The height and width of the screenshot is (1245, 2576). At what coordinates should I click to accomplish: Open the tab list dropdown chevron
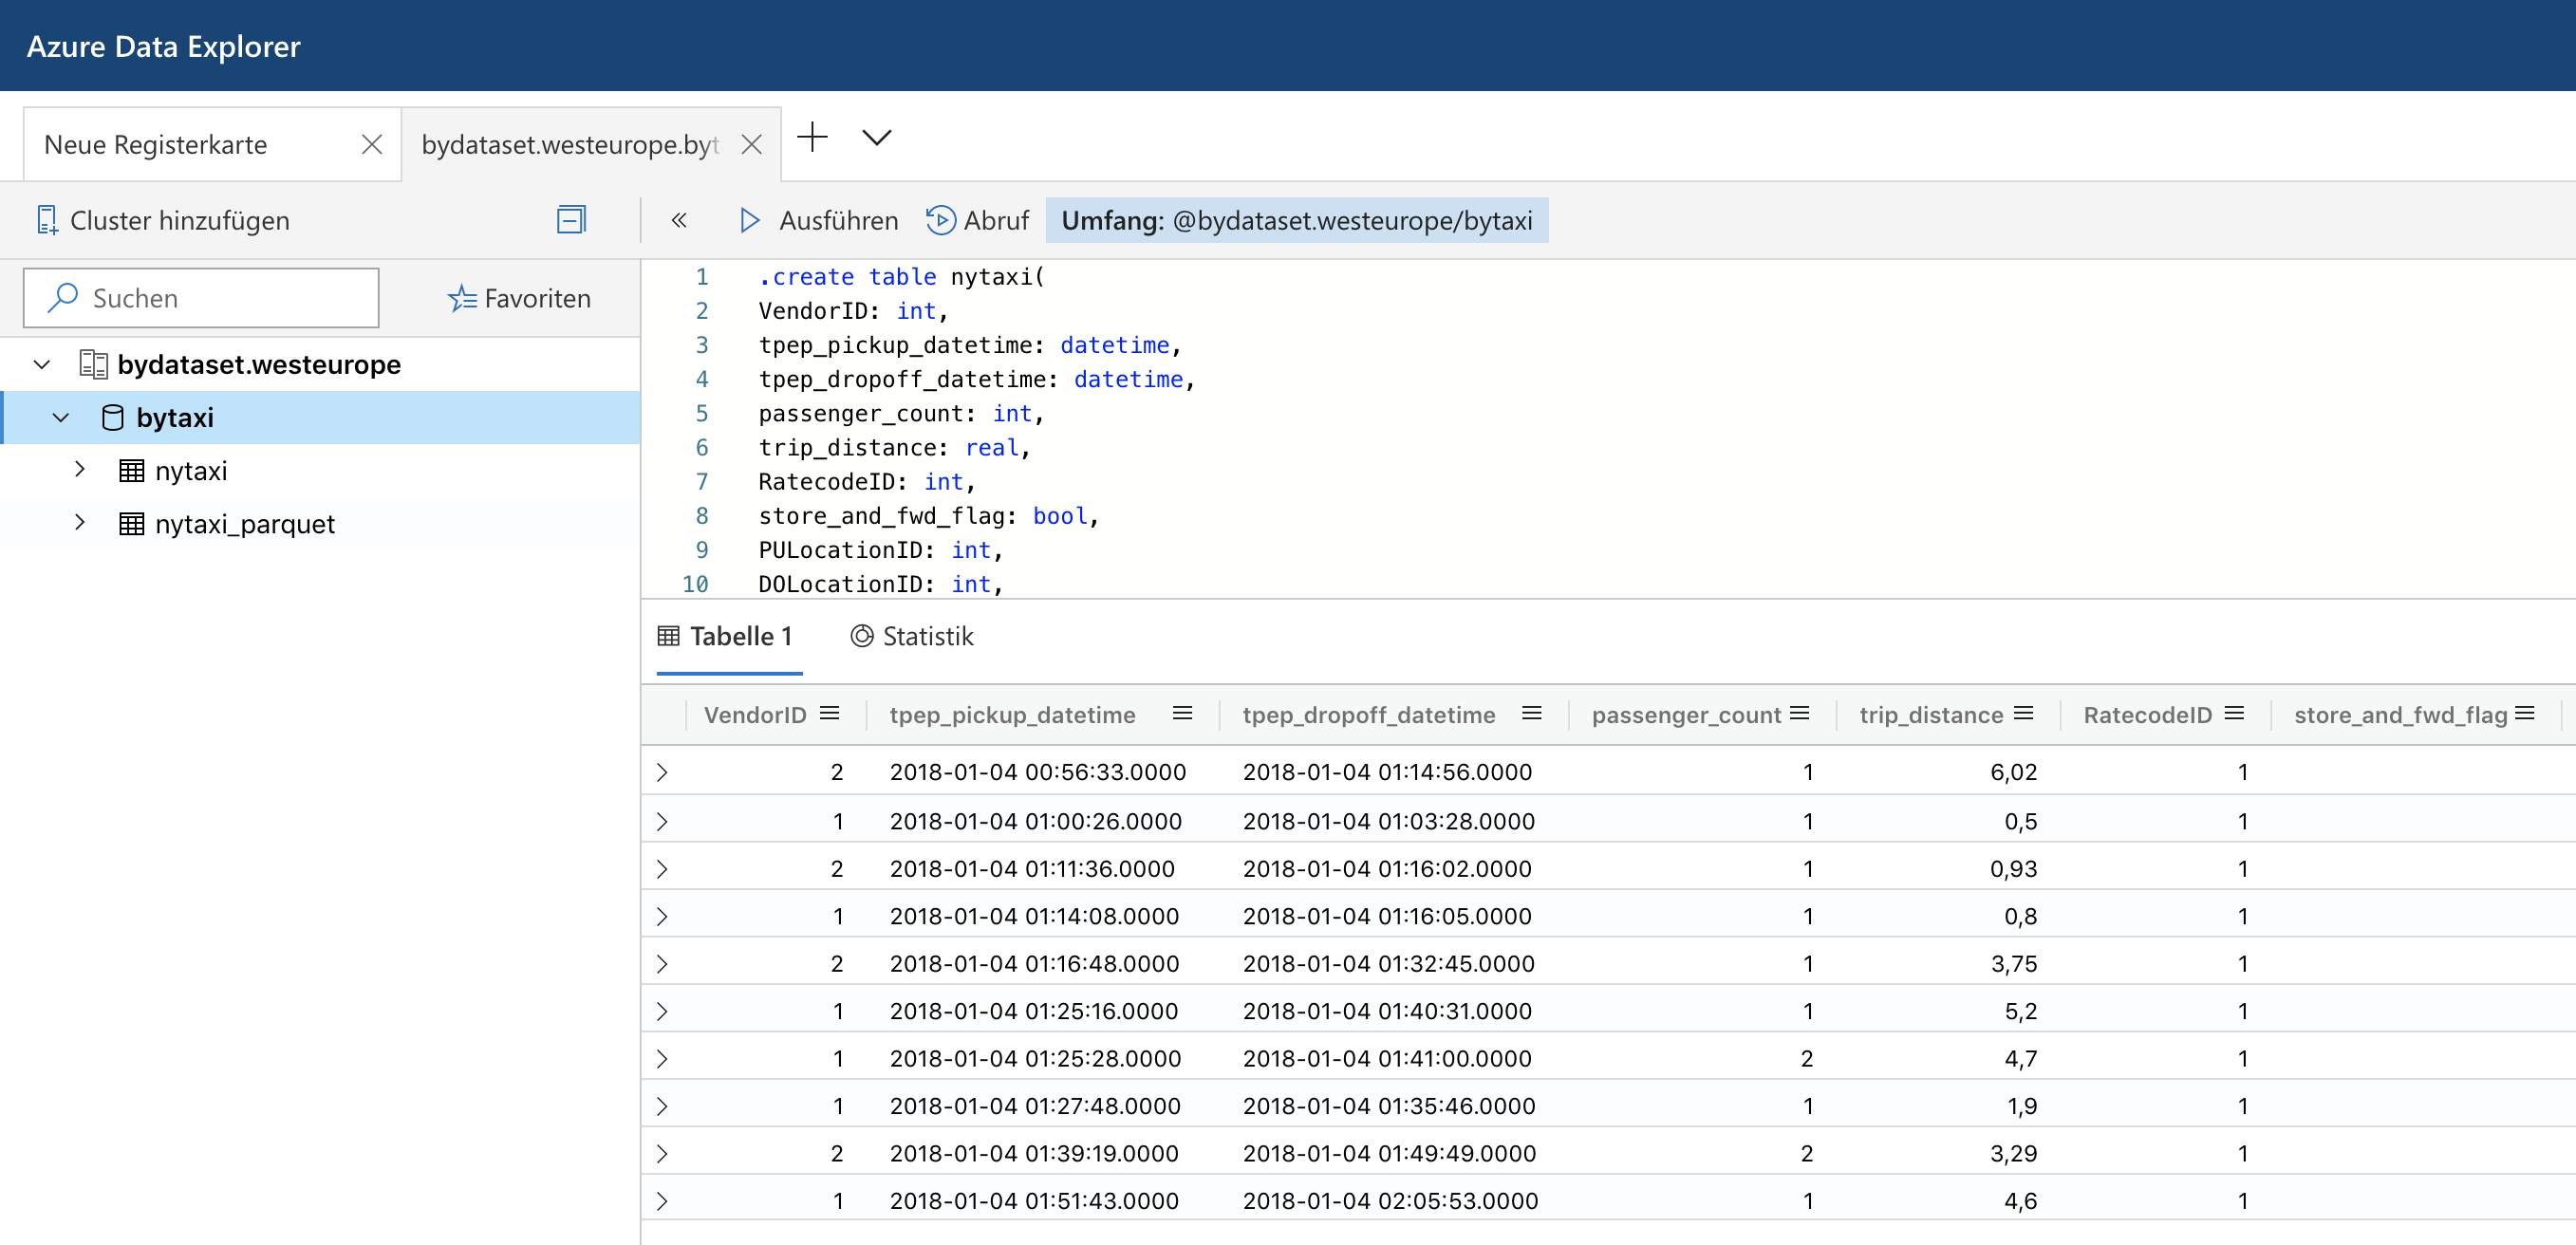pyautogui.click(x=876, y=137)
